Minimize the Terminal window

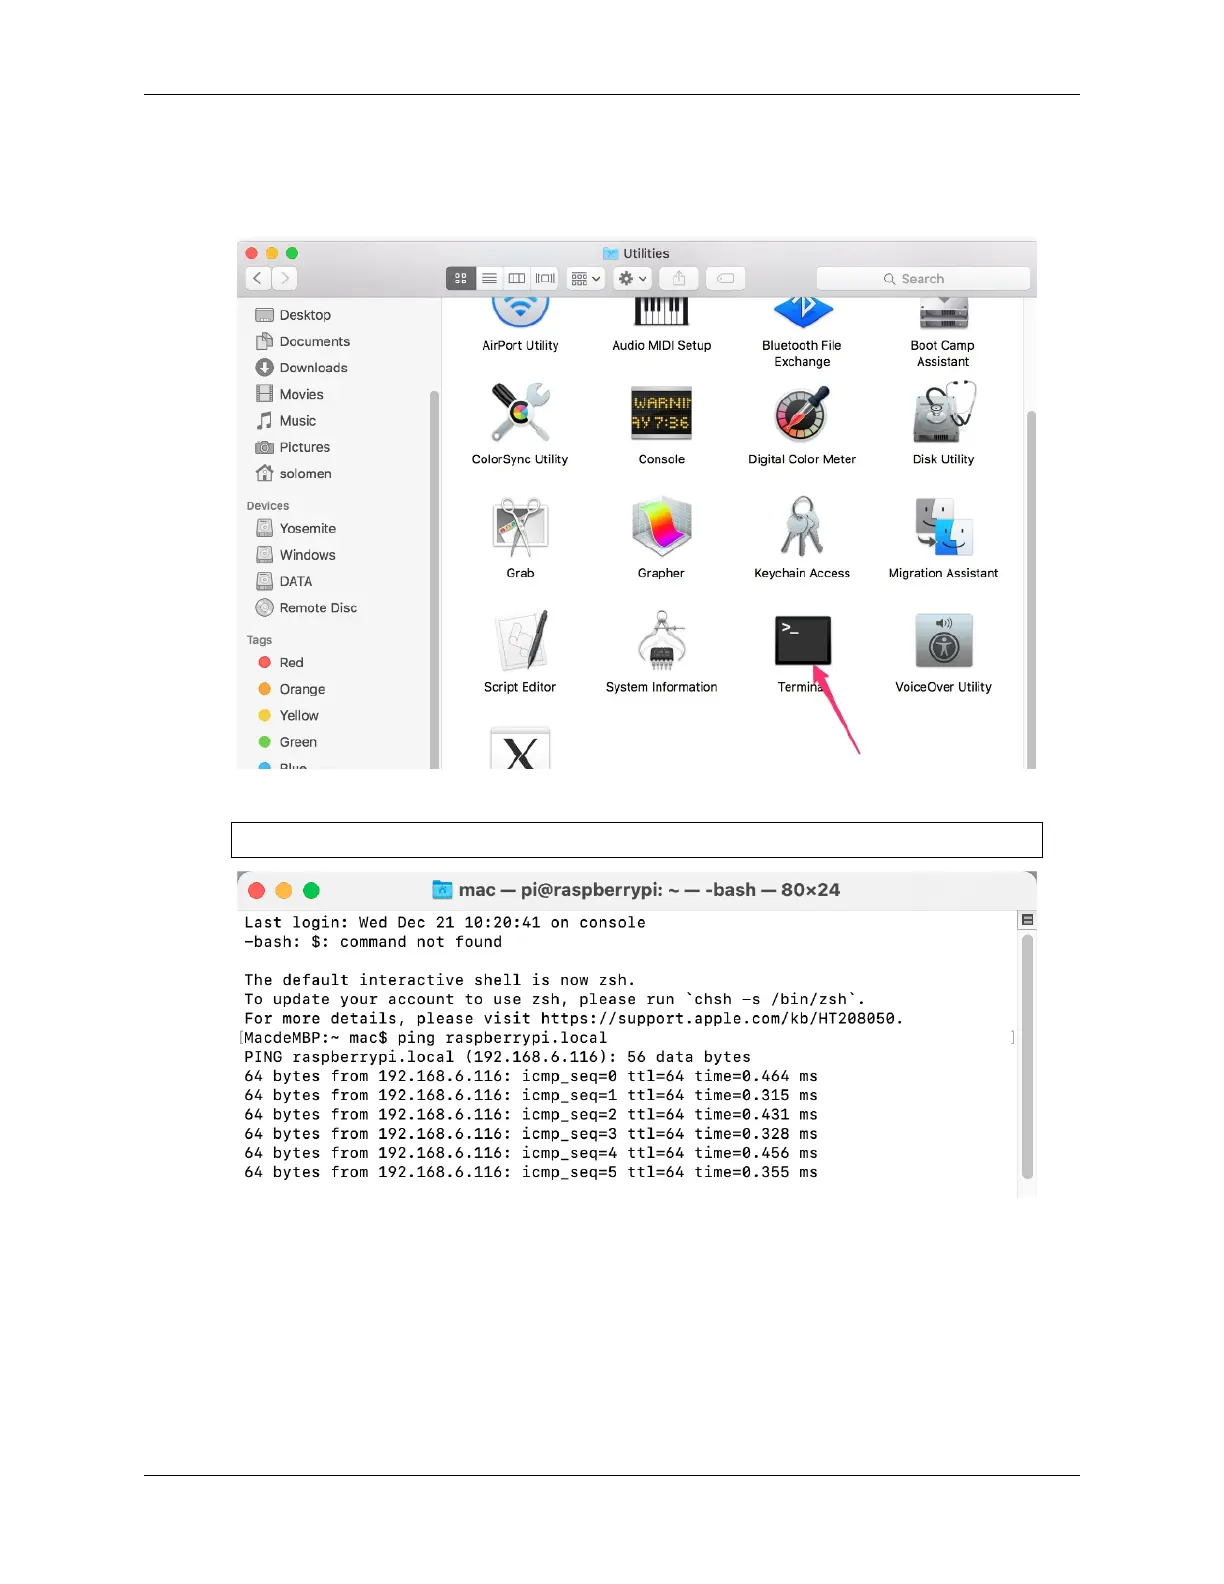tap(284, 890)
